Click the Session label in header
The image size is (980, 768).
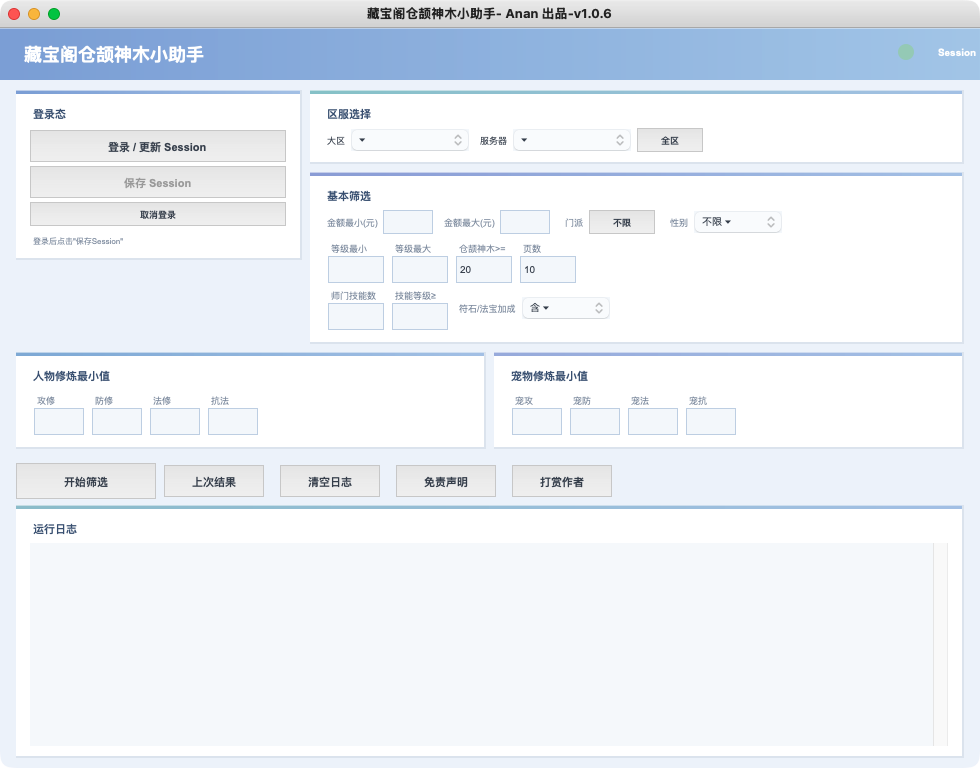[x=956, y=52]
